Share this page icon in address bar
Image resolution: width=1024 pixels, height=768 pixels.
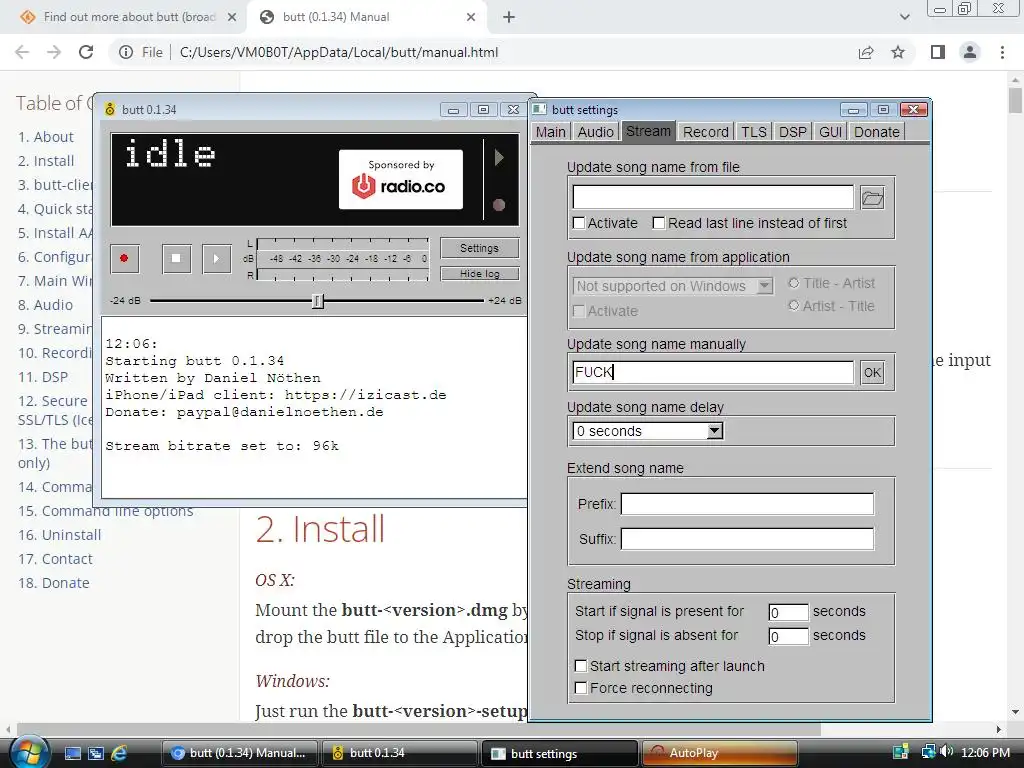coord(866,52)
